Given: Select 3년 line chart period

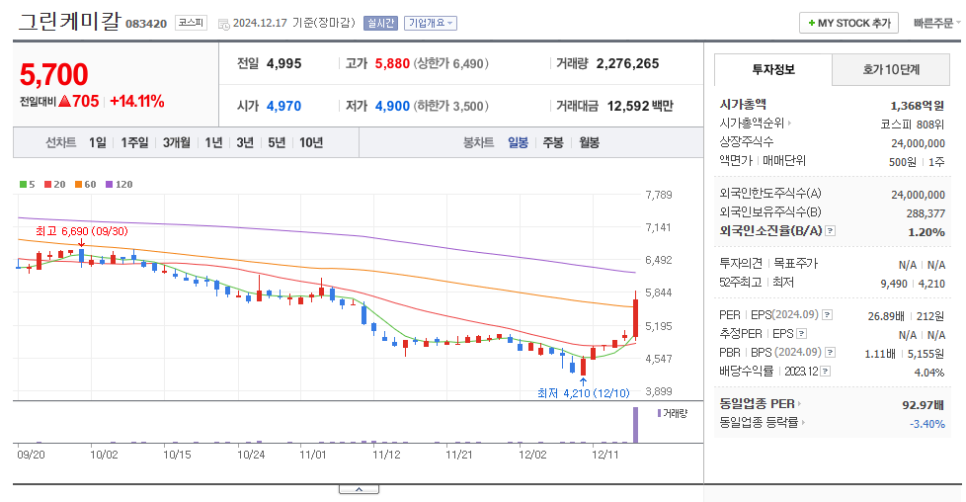Looking at the screenshot, I should pos(245,143).
